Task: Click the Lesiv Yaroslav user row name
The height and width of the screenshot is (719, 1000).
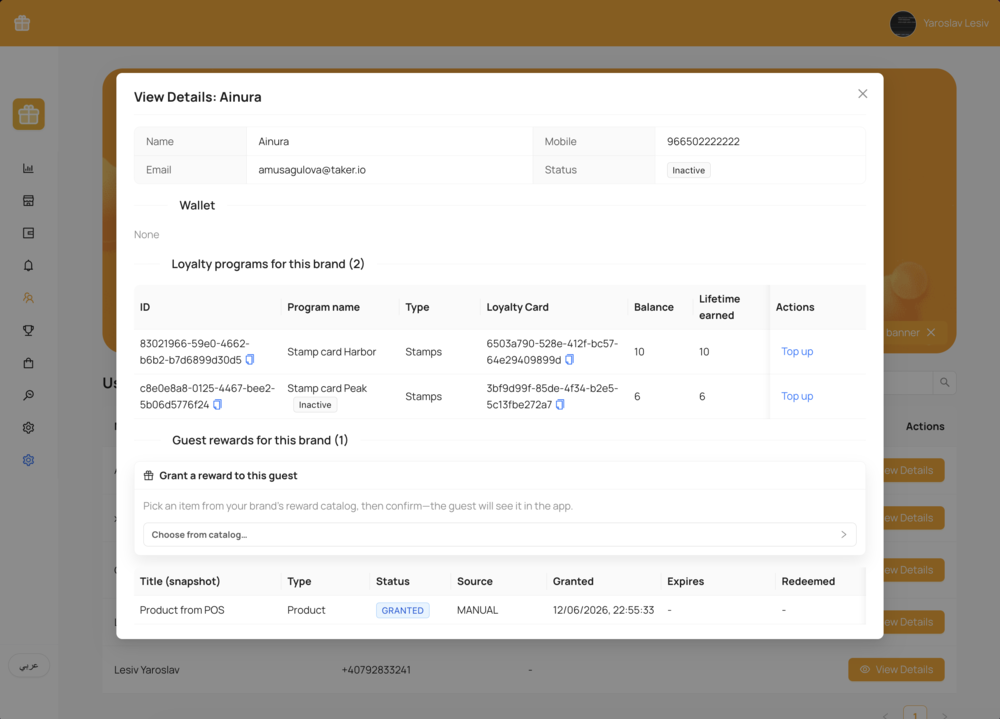Action: click(x=147, y=670)
